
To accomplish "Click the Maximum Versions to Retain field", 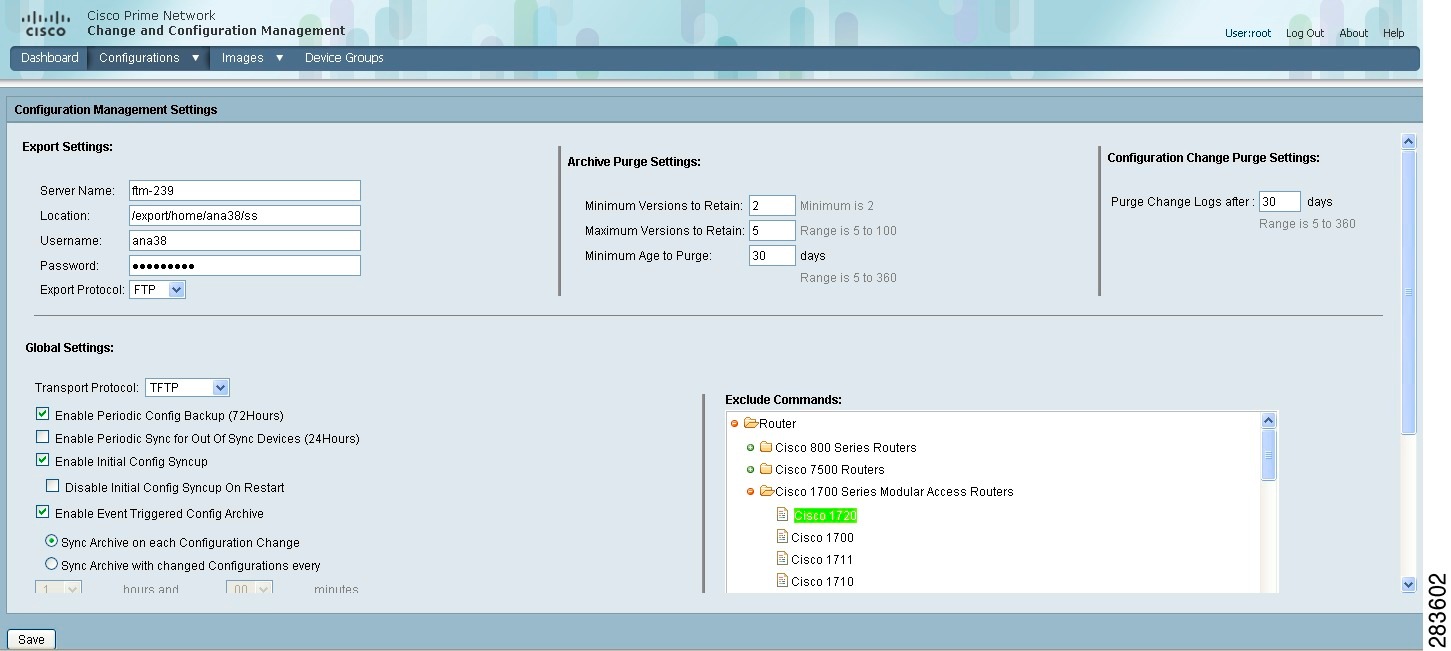I will (x=772, y=230).
